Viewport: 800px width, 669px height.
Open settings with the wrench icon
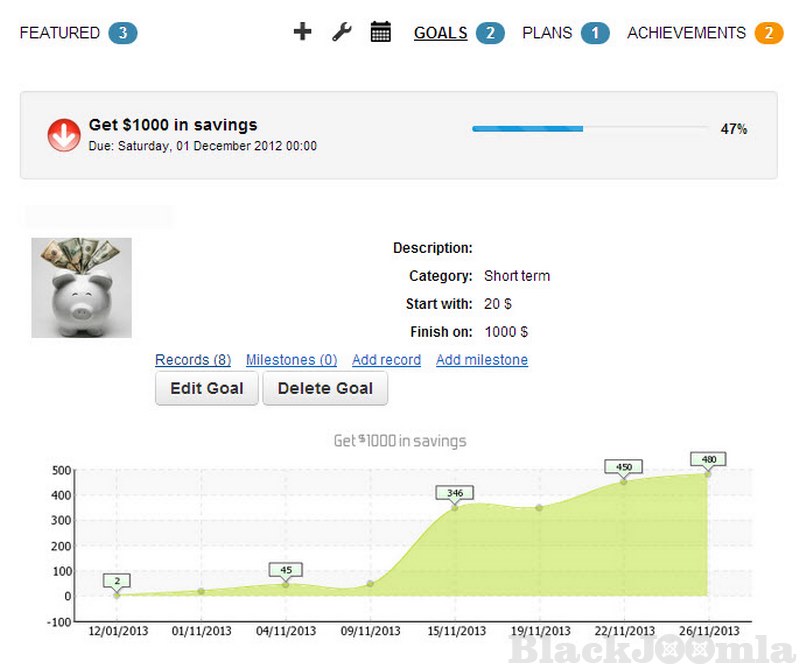(341, 32)
